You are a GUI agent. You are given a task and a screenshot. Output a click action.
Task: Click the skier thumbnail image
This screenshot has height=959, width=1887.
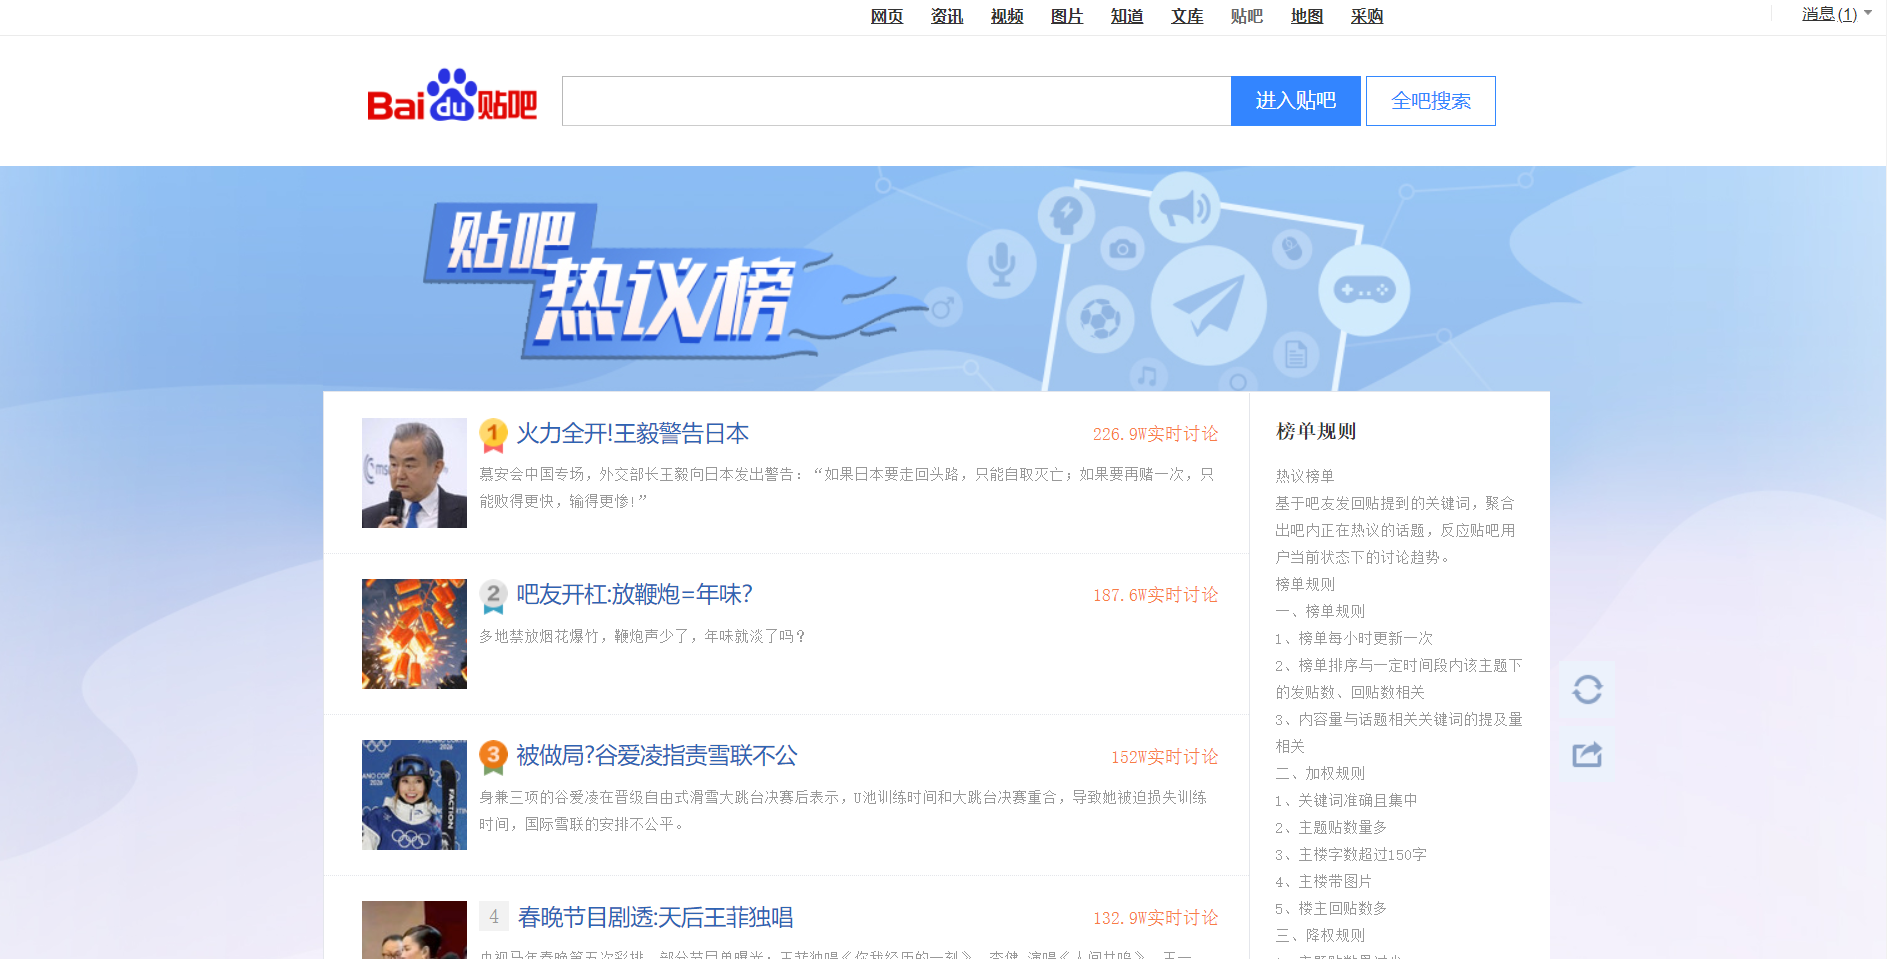414,795
